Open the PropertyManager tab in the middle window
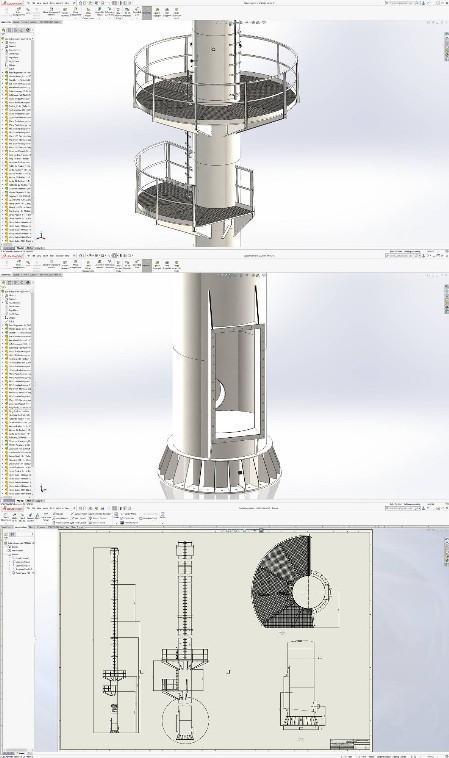 (x=11, y=283)
